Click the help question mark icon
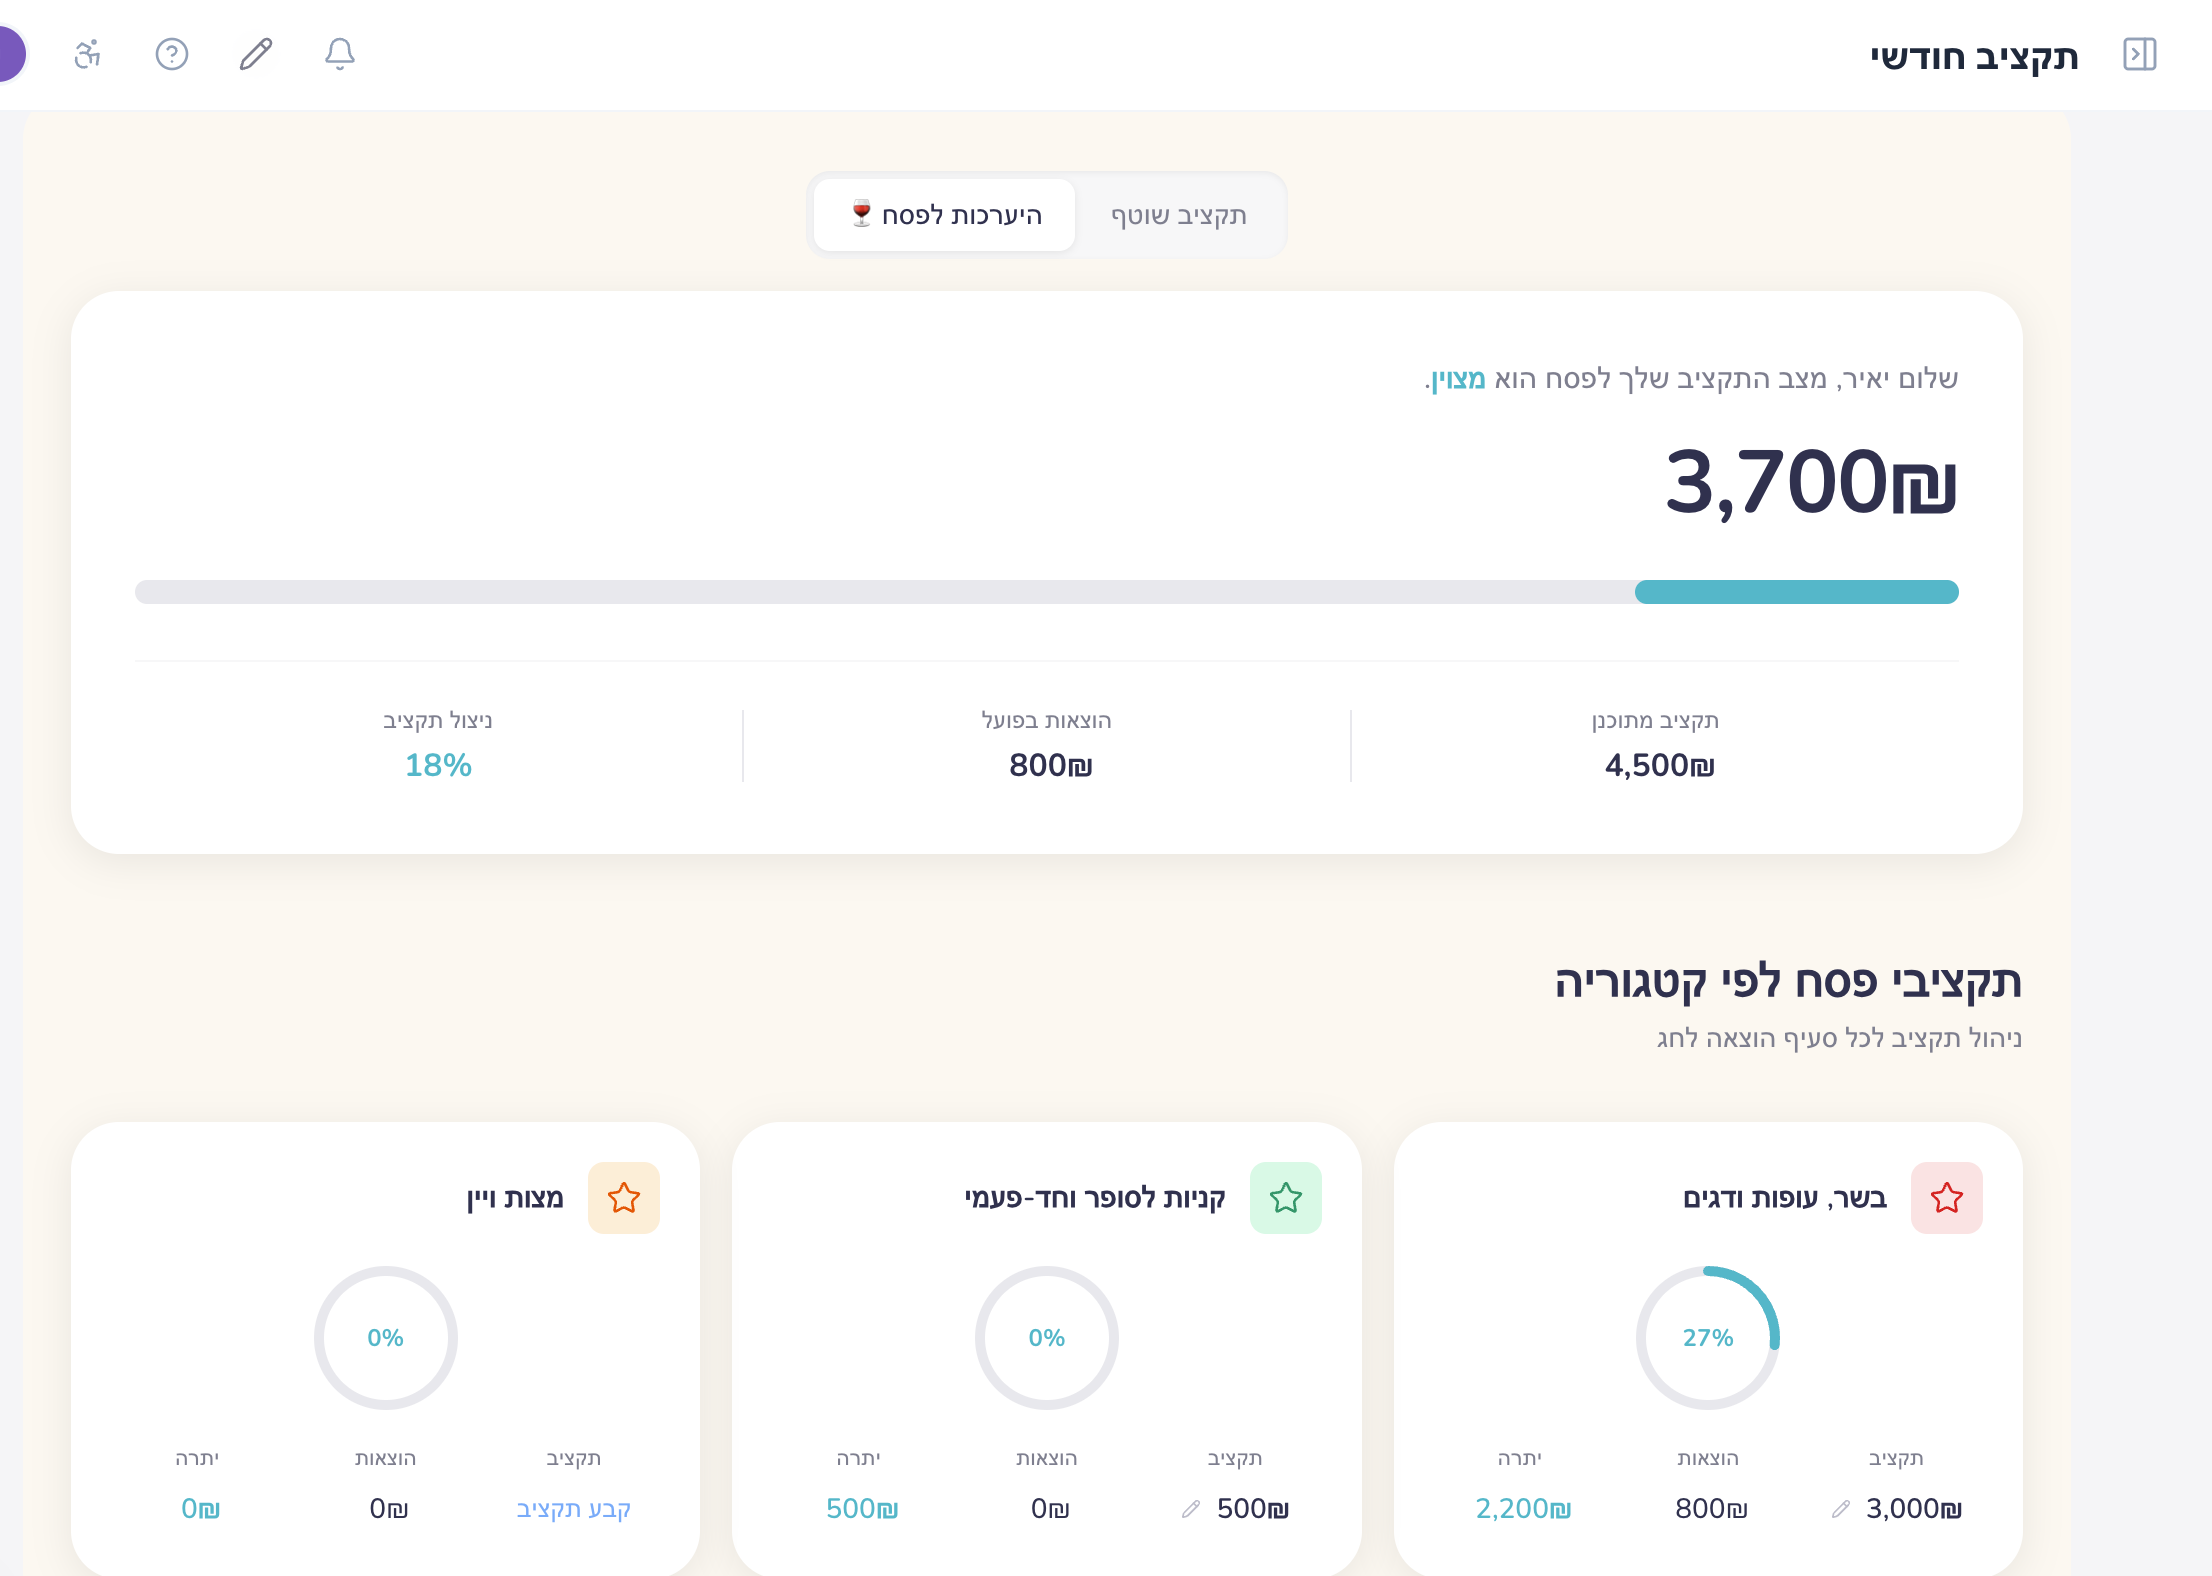 click(x=171, y=55)
